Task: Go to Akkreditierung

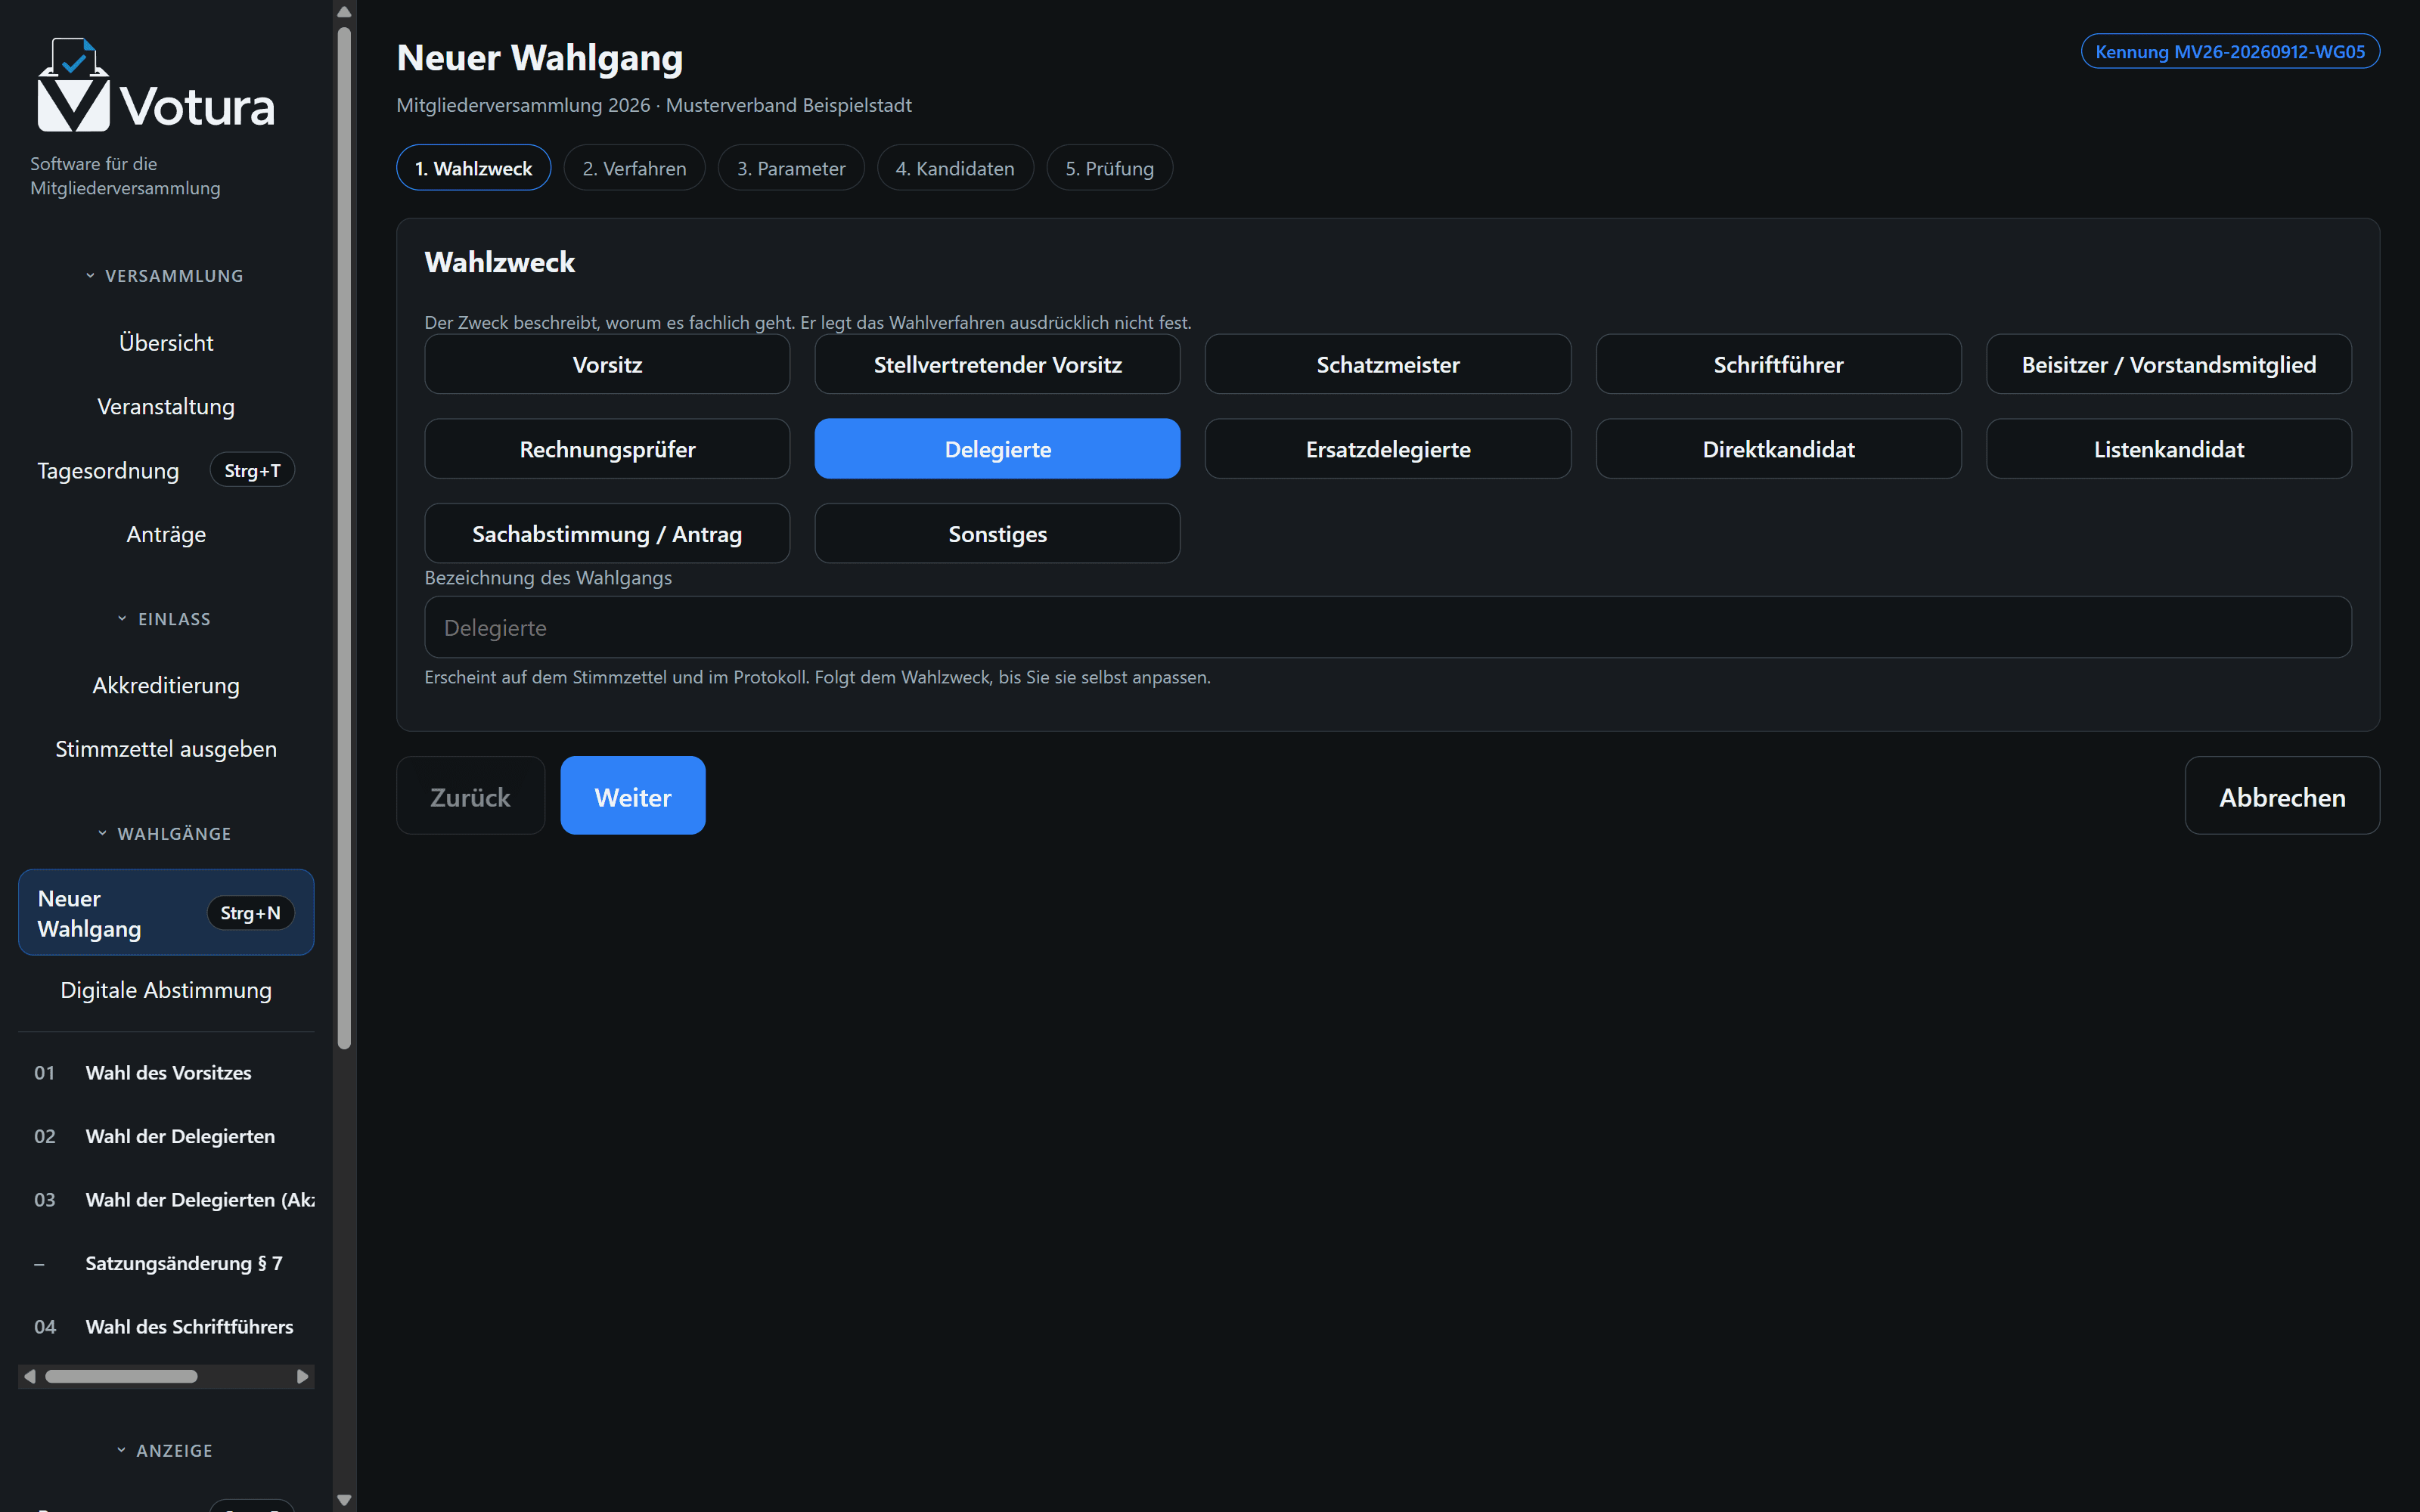Action: (166, 686)
